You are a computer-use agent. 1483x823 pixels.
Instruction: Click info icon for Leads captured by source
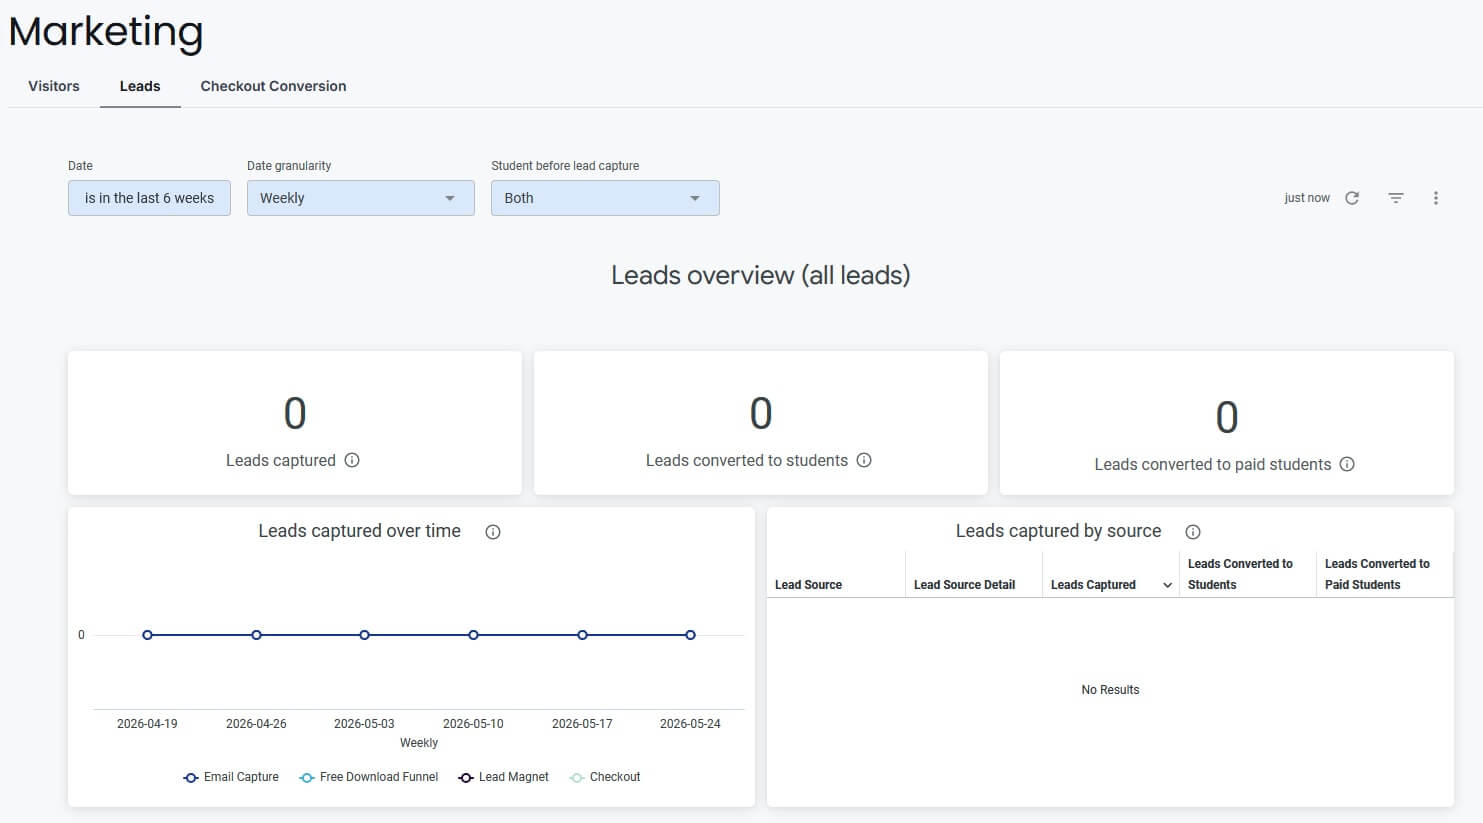tap(1193, 532)
